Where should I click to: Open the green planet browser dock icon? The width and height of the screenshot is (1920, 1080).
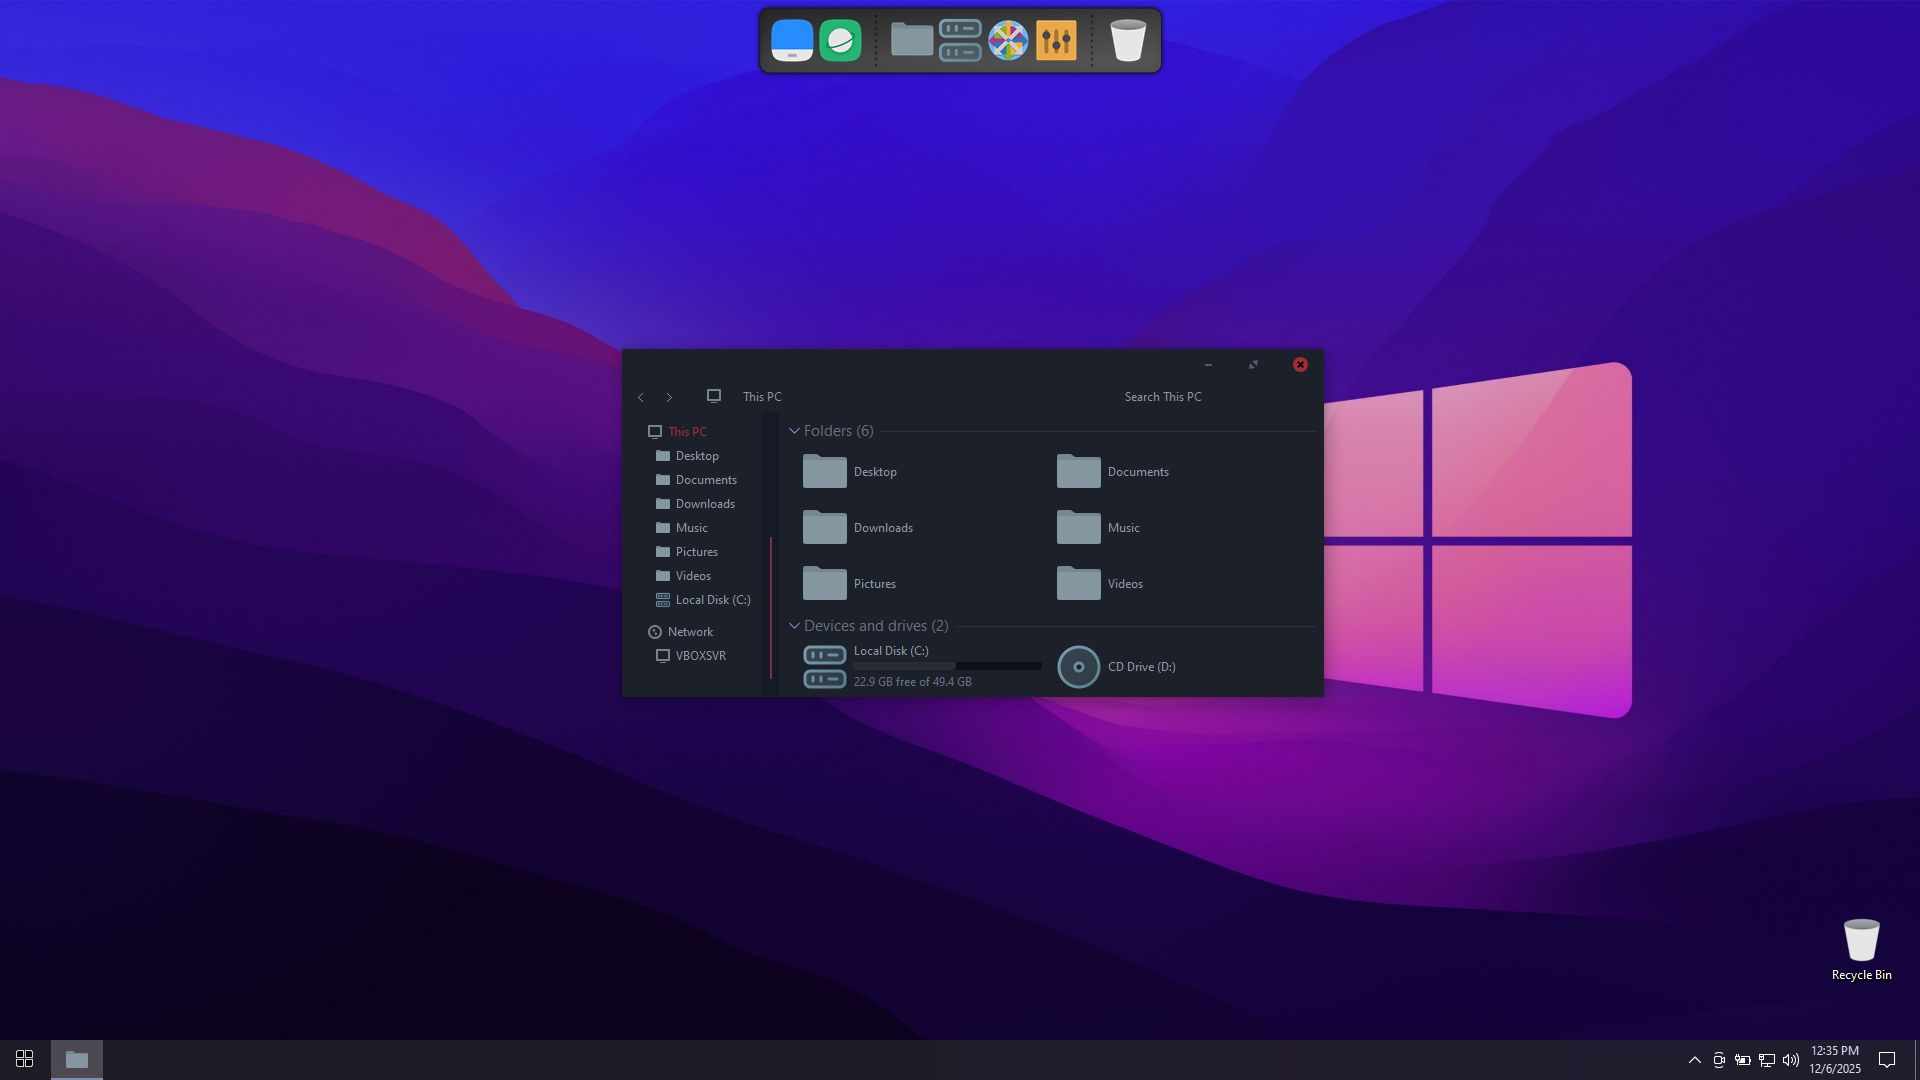(x=840, y=41)
